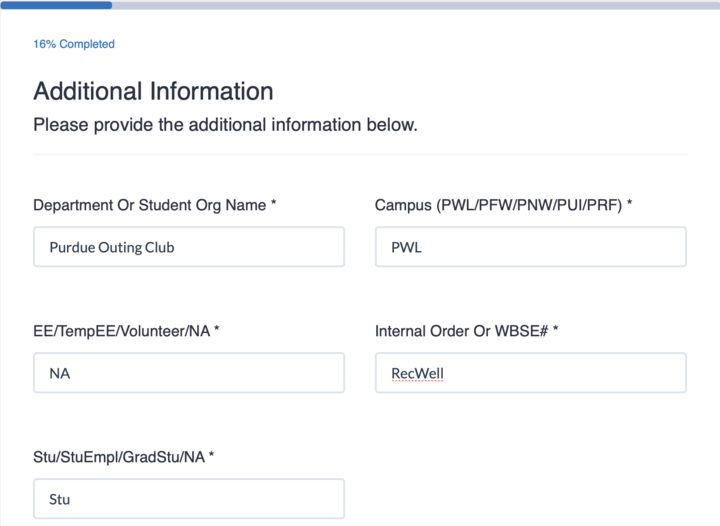Click the asterisk after Stu/StuEmpl/GradStu/NA label
The width and height of the screenshot is (720, 526).
coord(212,457)
